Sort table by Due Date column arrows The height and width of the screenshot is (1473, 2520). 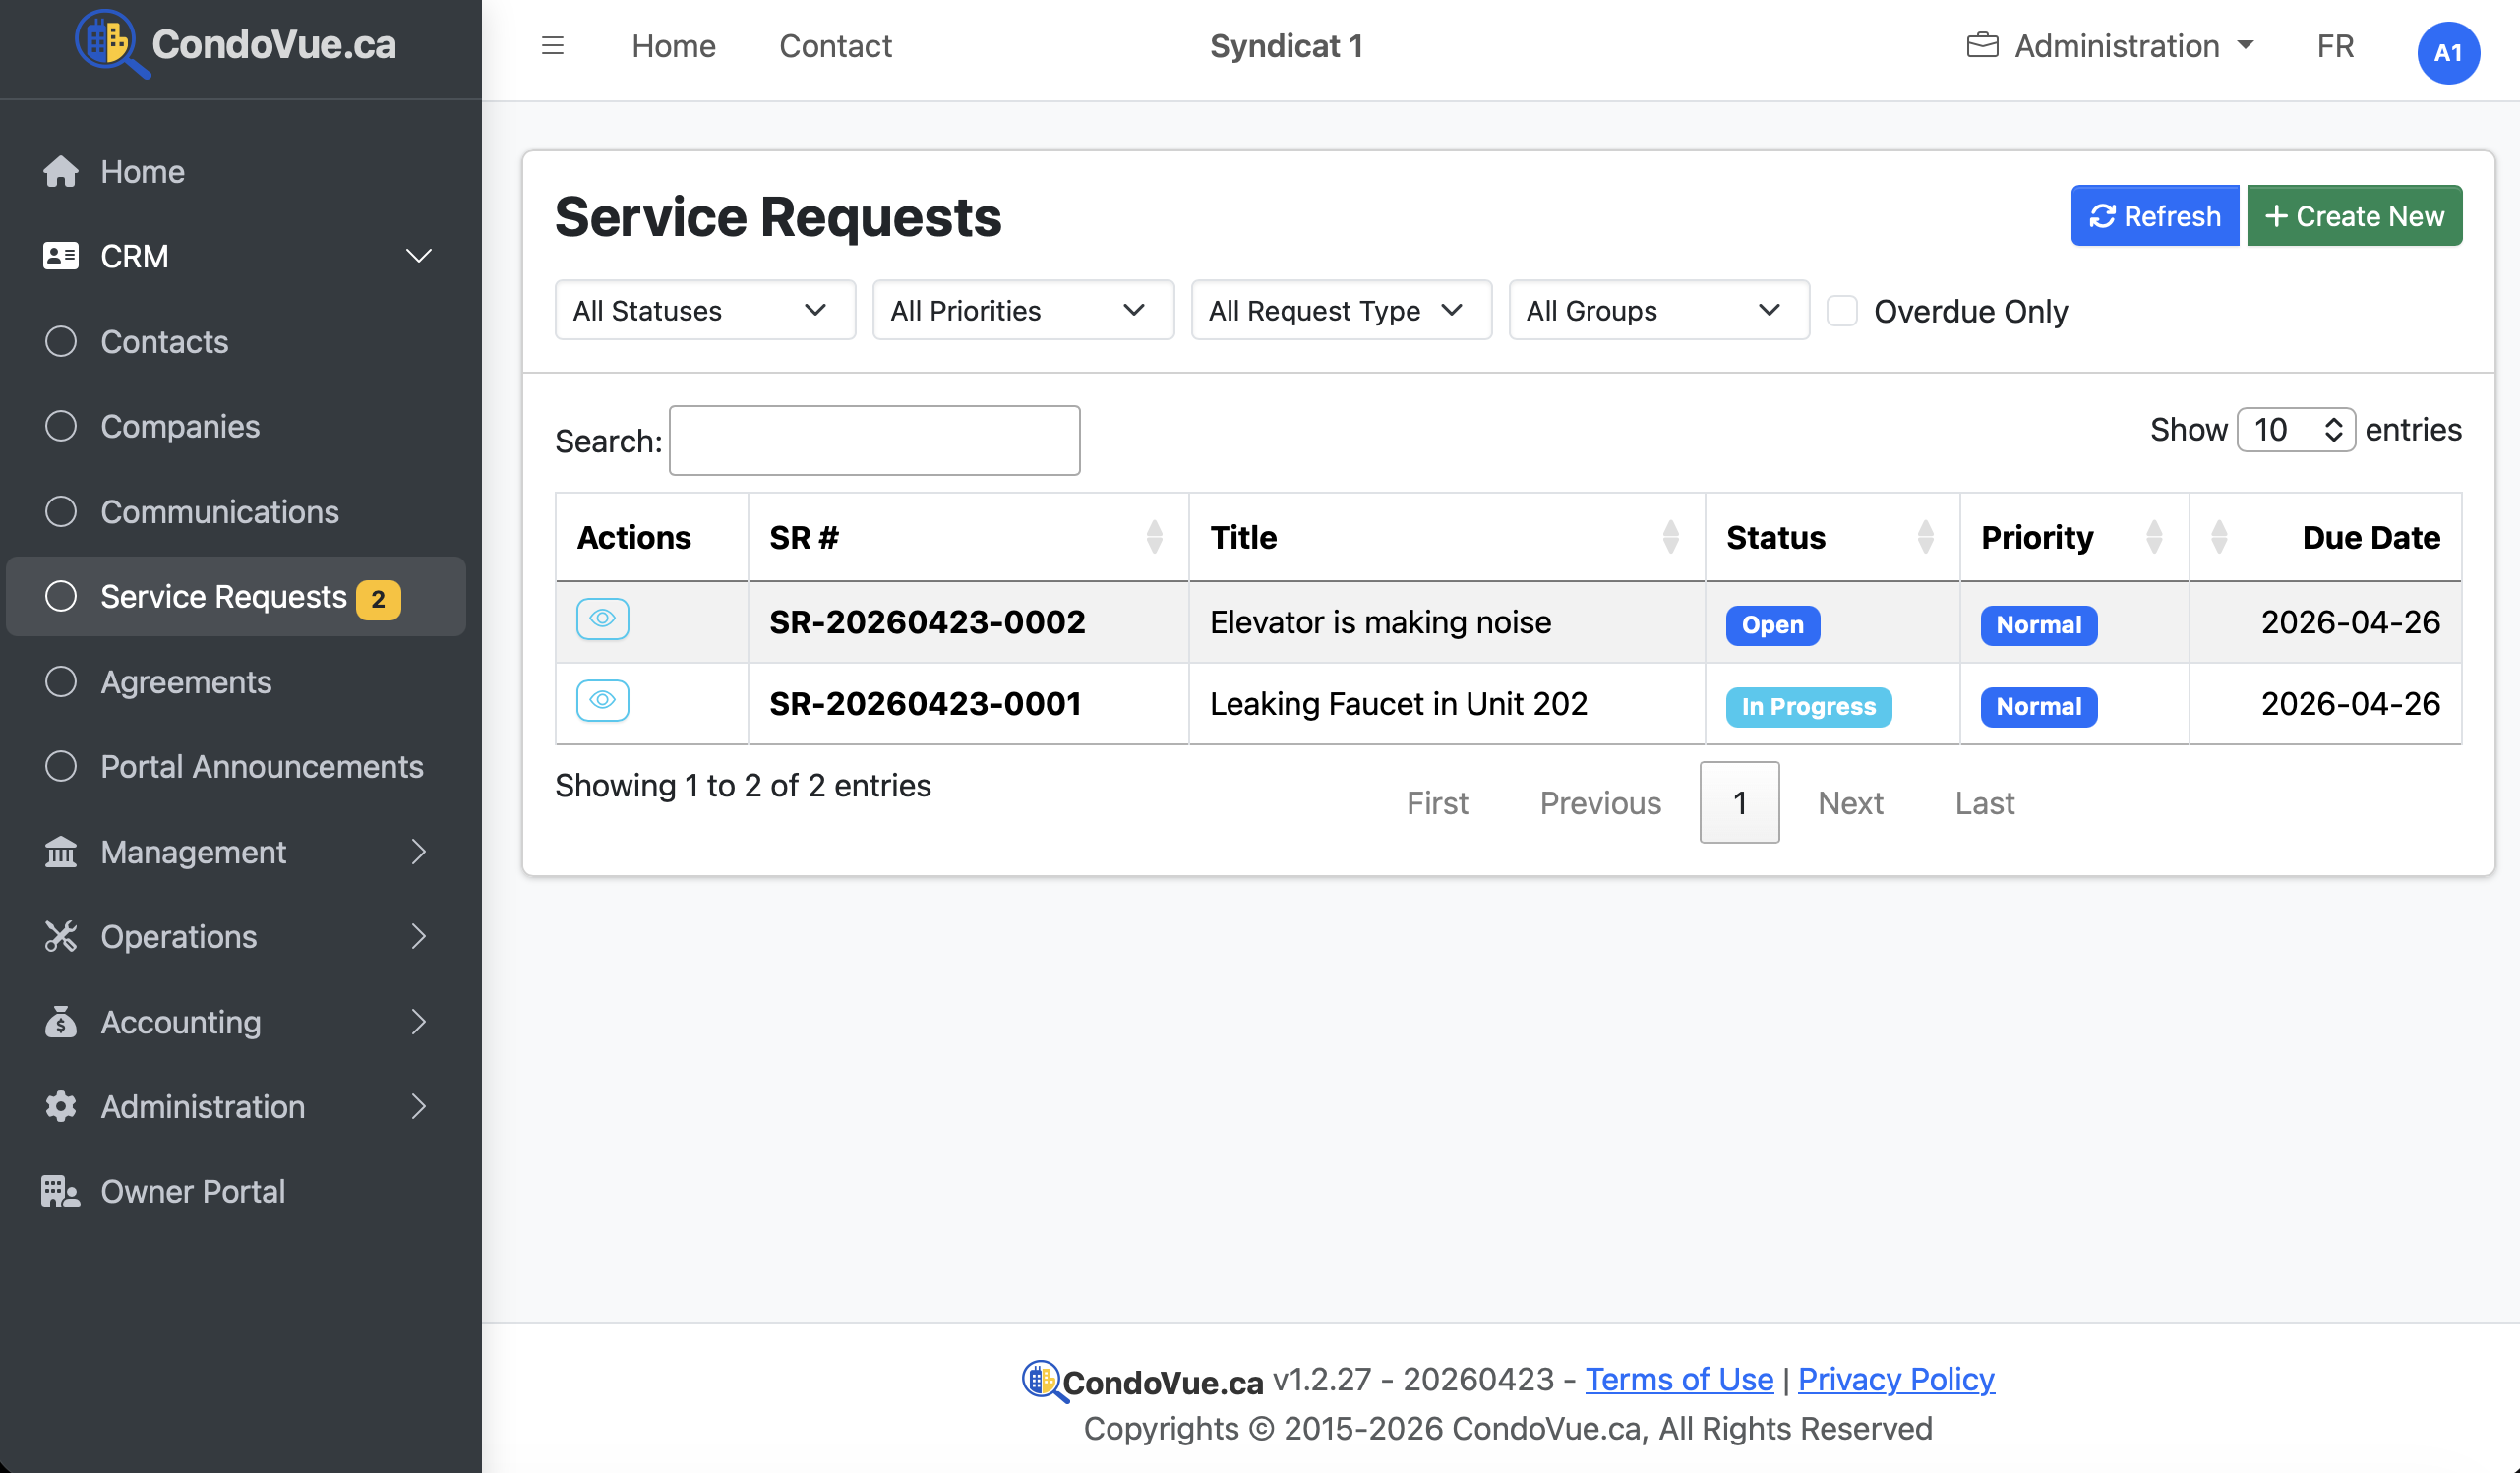click(2219, 537)
